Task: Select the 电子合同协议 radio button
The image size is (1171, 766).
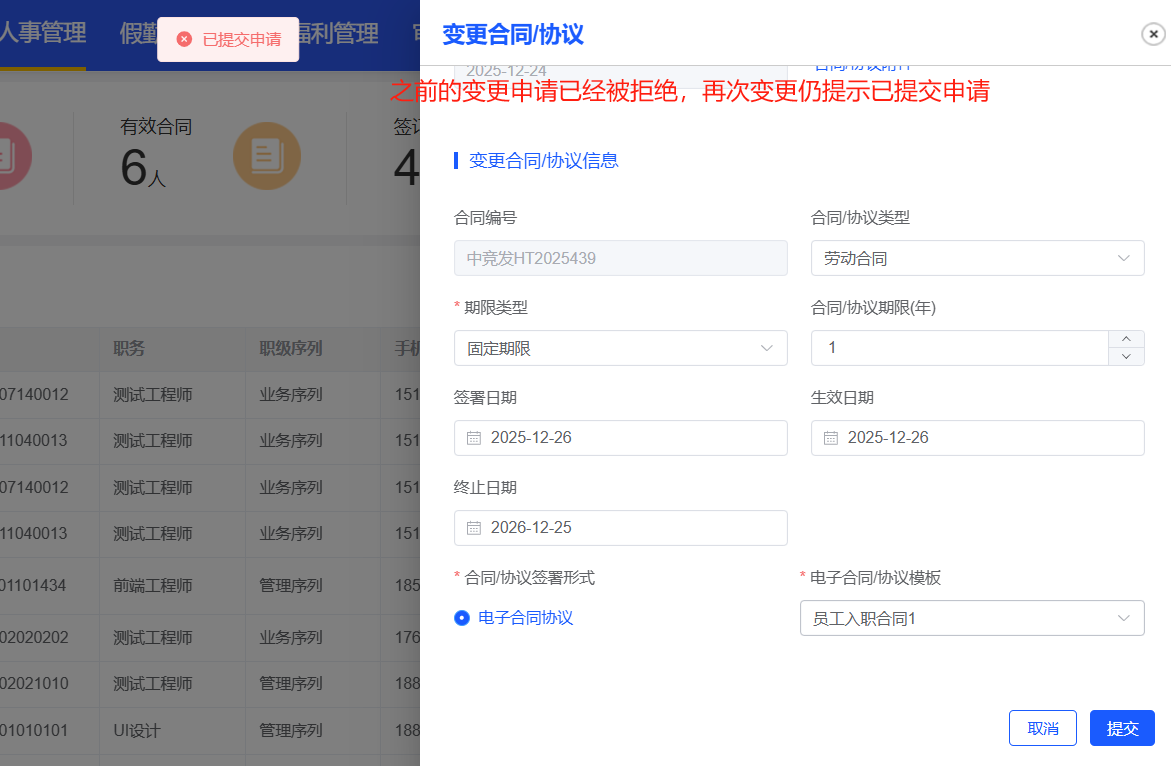Action: pos(462,618)
